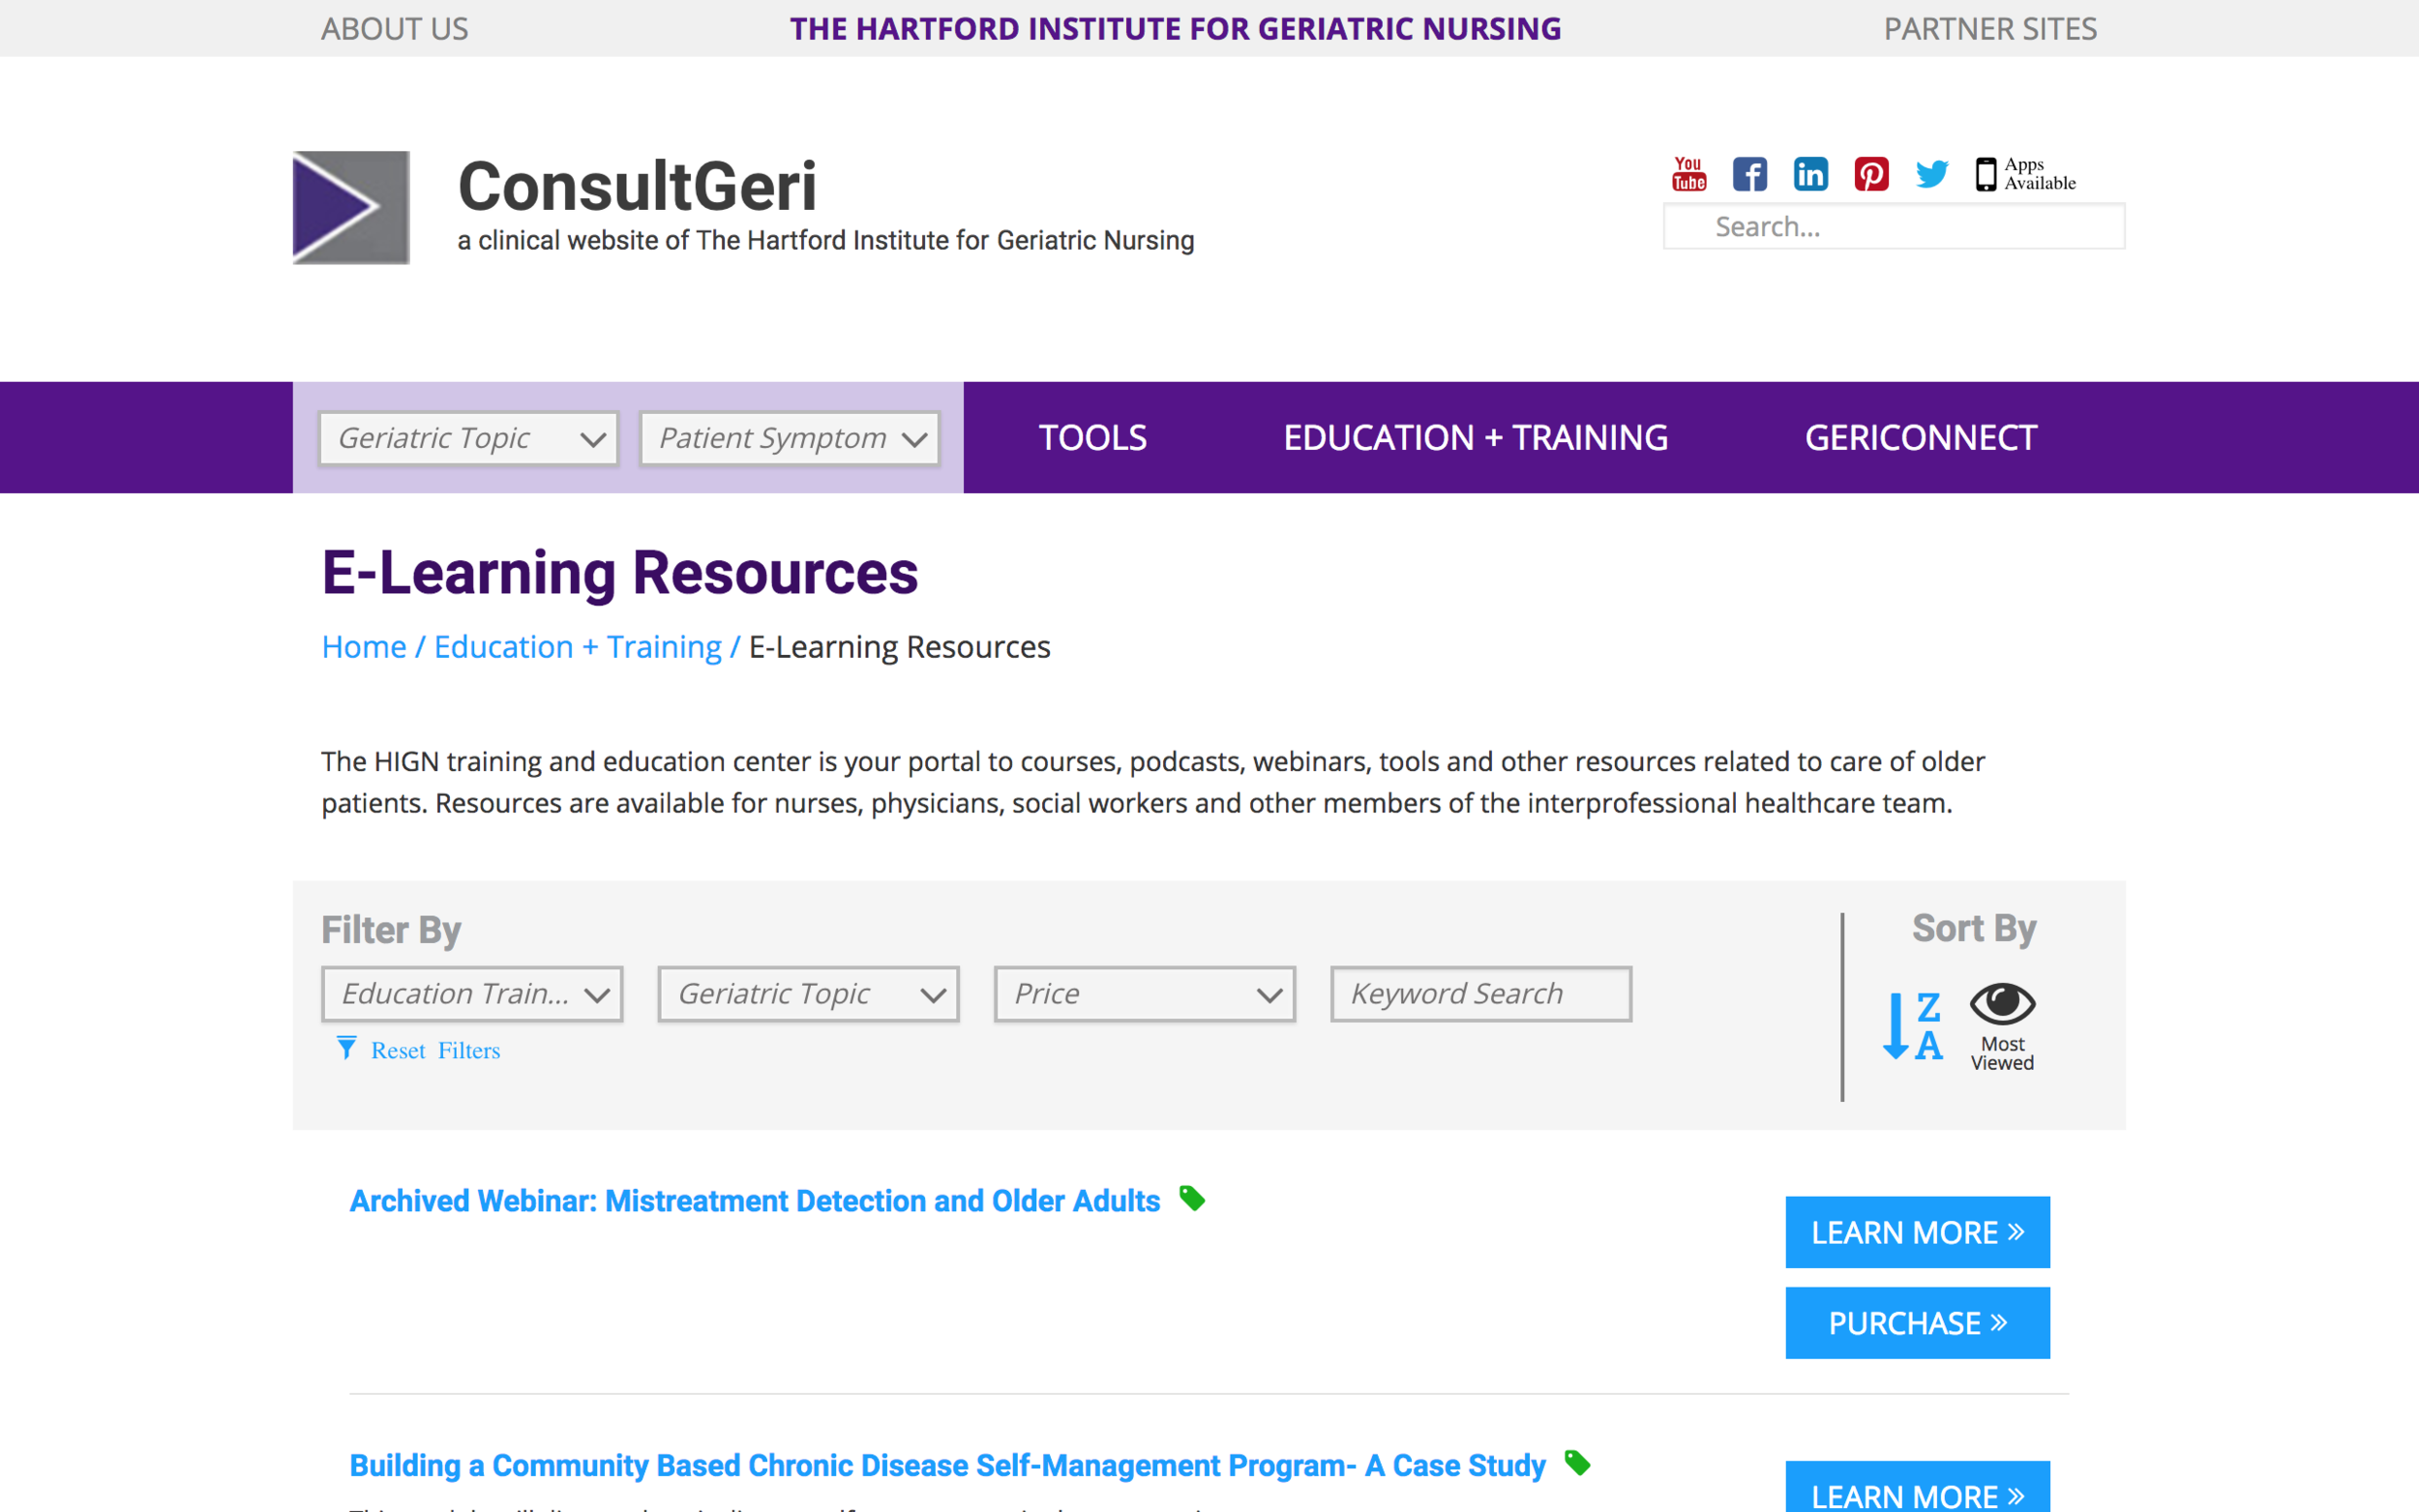Click the funnel icon beside Reset Filters

(346, 1048)
